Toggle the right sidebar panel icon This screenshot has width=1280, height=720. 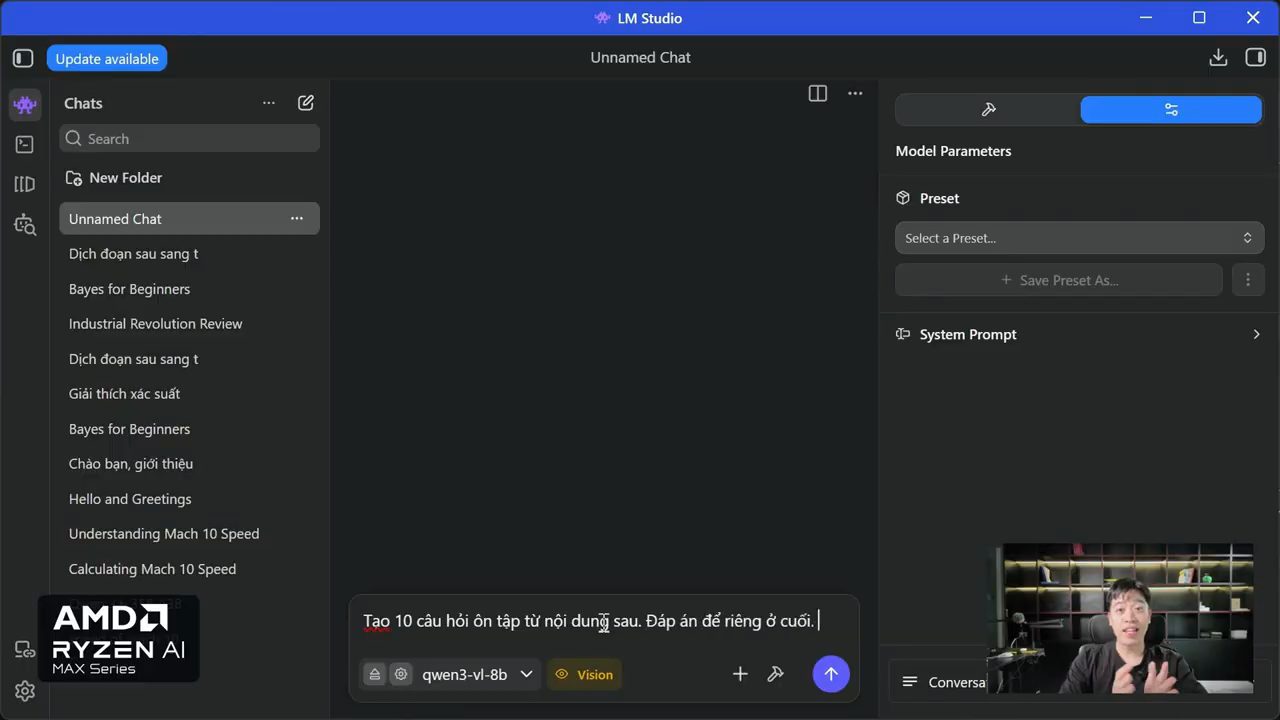(x=1255, y=57)
